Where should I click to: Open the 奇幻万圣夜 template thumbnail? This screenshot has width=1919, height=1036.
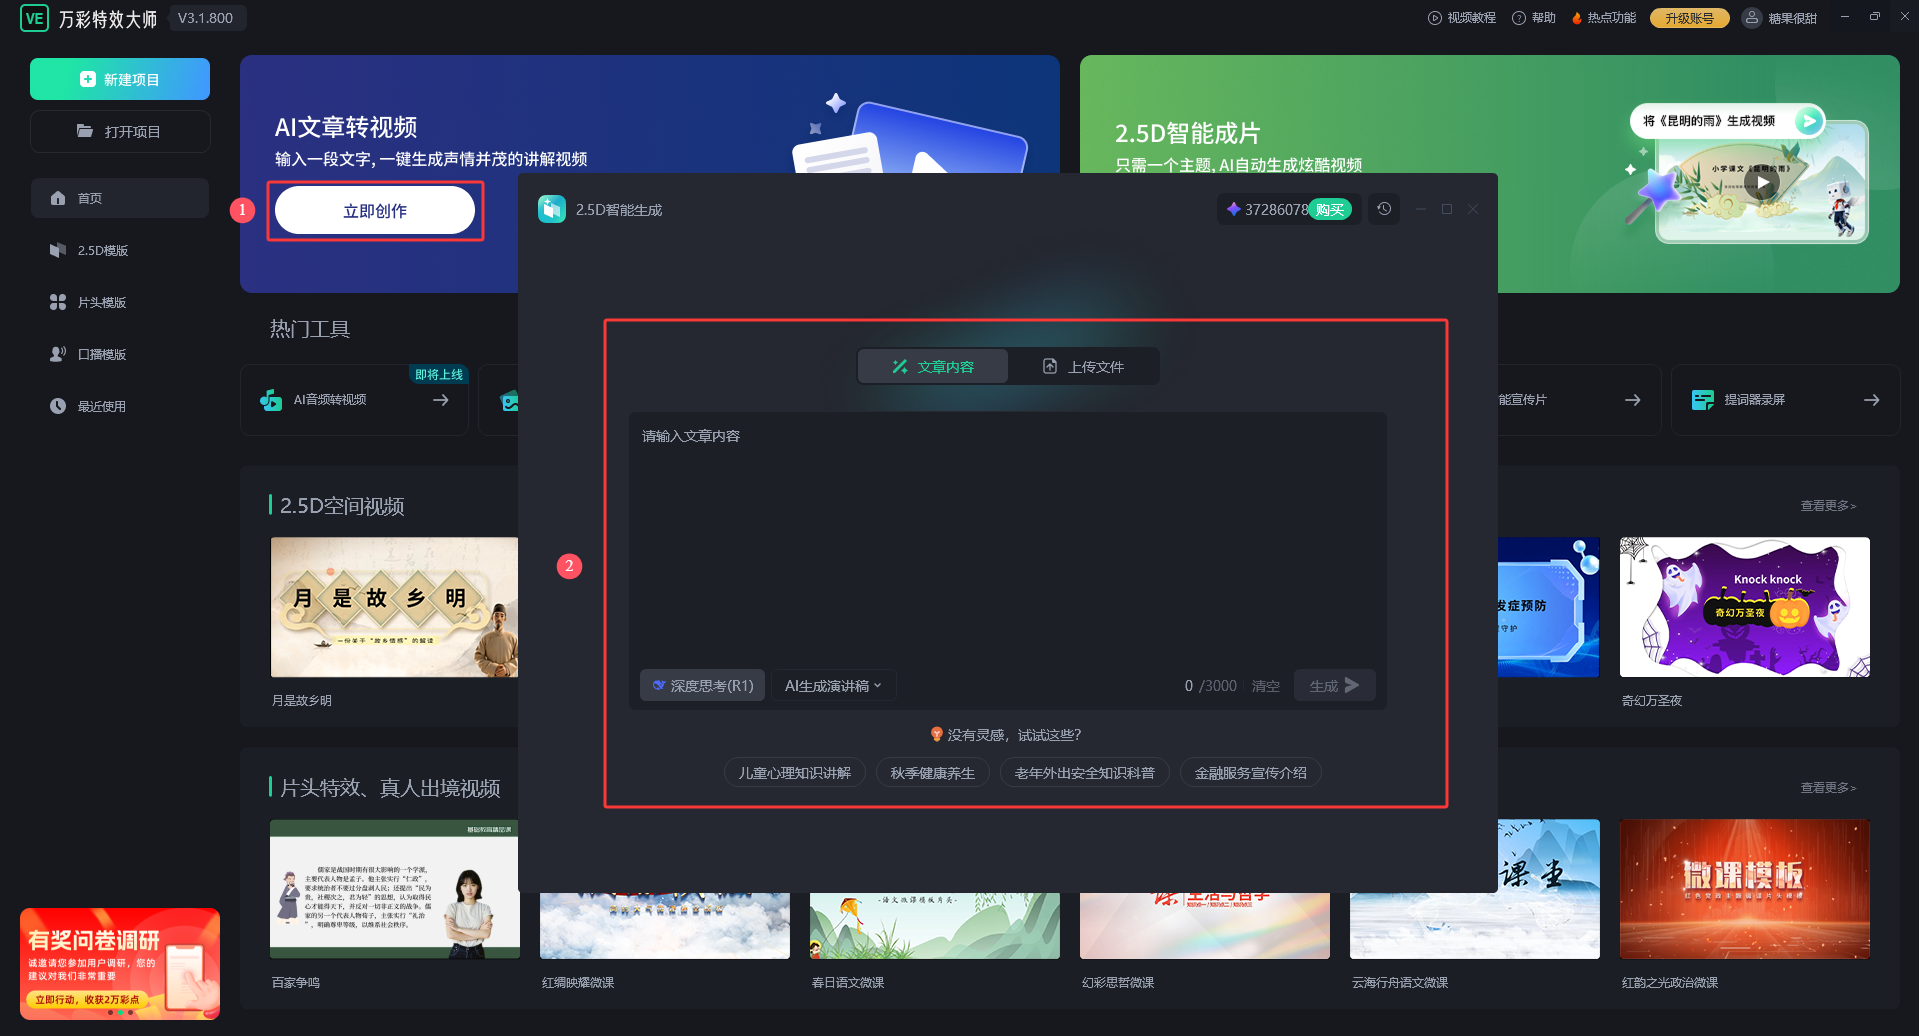(x=1744, y=607)
